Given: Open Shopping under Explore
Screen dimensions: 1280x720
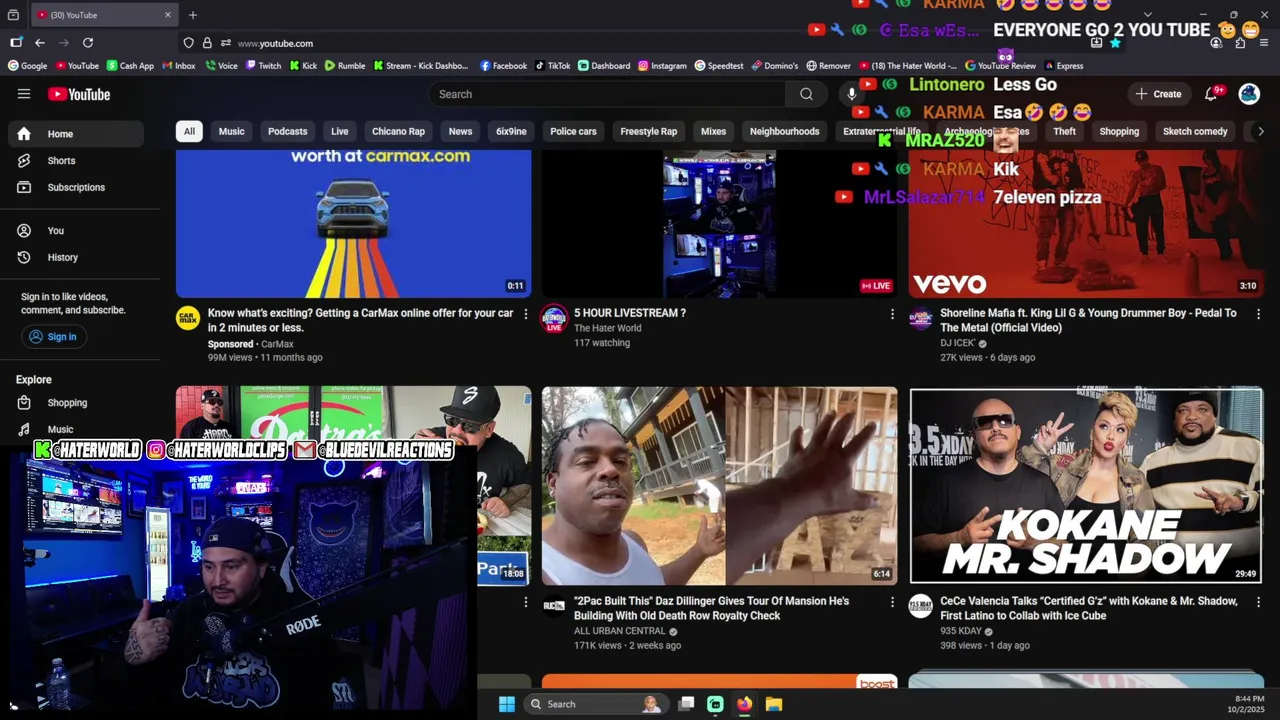Looking at the screenshot, I should click(x=67, y=402).
